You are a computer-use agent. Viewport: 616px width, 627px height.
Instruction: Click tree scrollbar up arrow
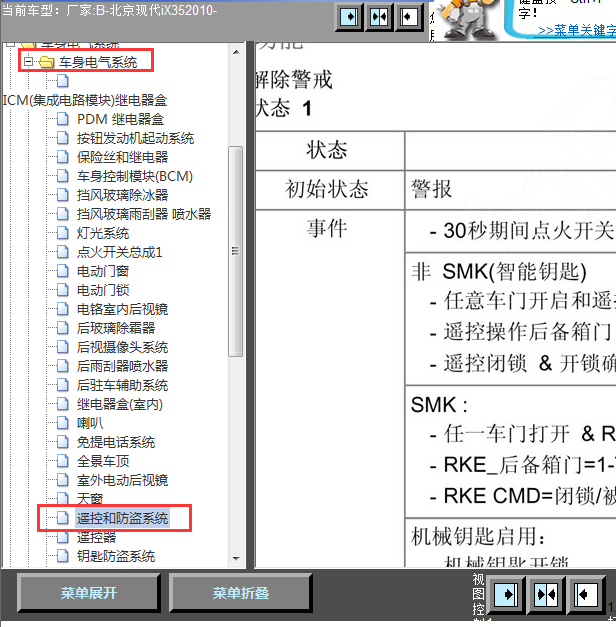coord(236,52)
